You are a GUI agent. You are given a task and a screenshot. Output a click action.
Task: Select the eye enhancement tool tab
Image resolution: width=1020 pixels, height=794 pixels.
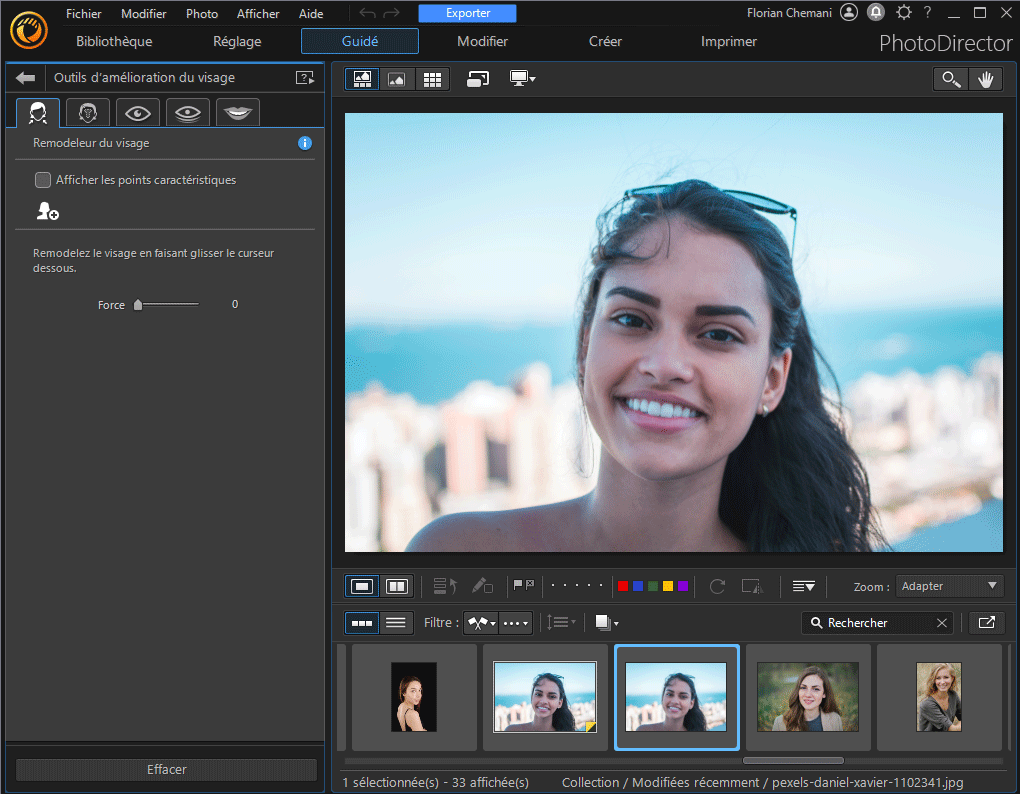coord(137,112)
